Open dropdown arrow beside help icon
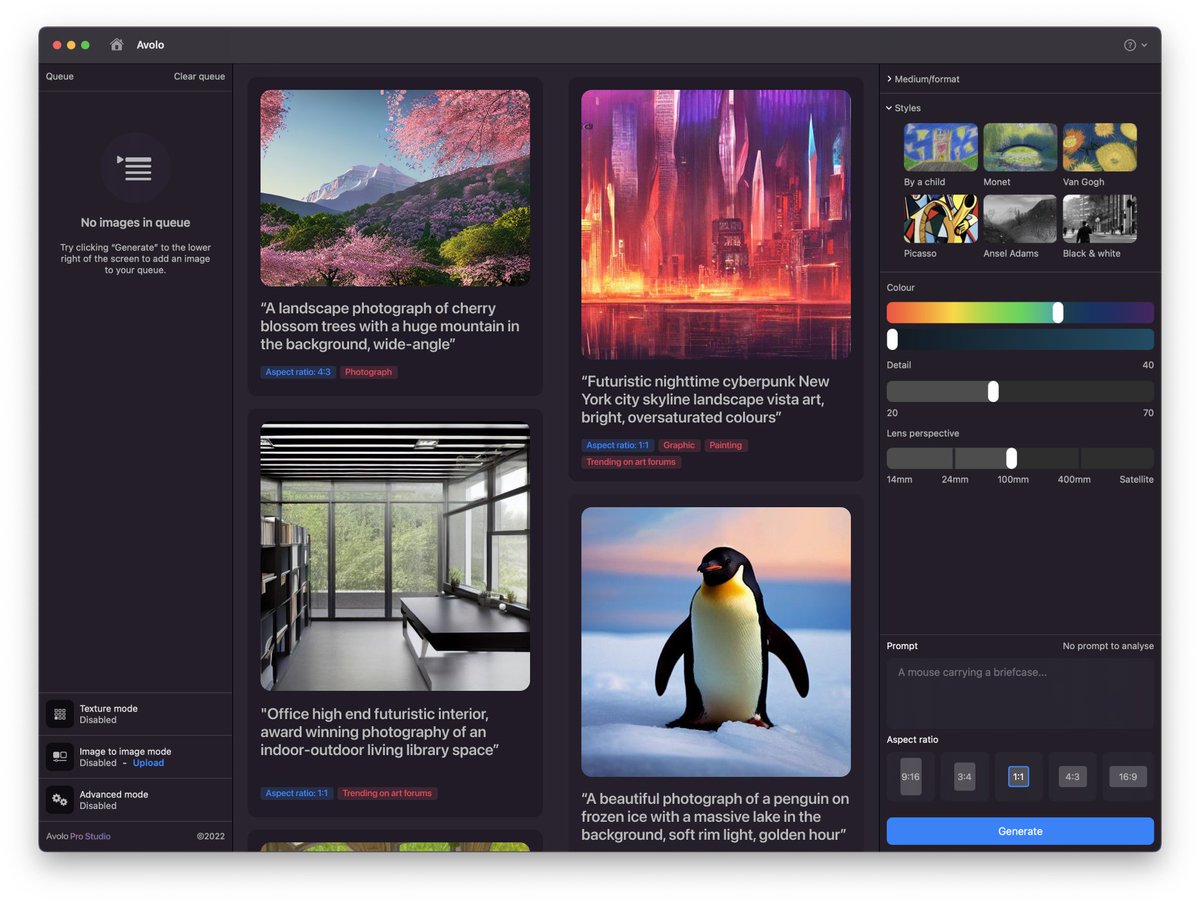 1144,45
